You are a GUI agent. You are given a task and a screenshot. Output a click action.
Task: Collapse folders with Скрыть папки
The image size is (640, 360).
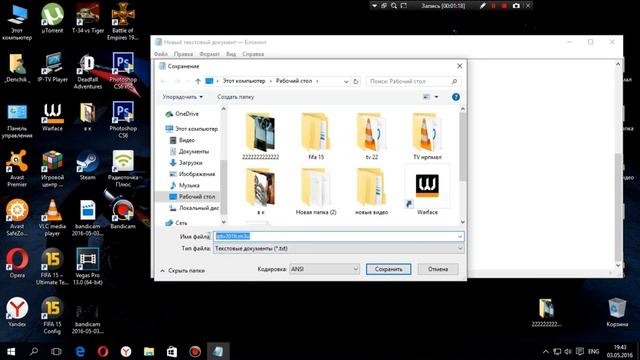(182, 271)
